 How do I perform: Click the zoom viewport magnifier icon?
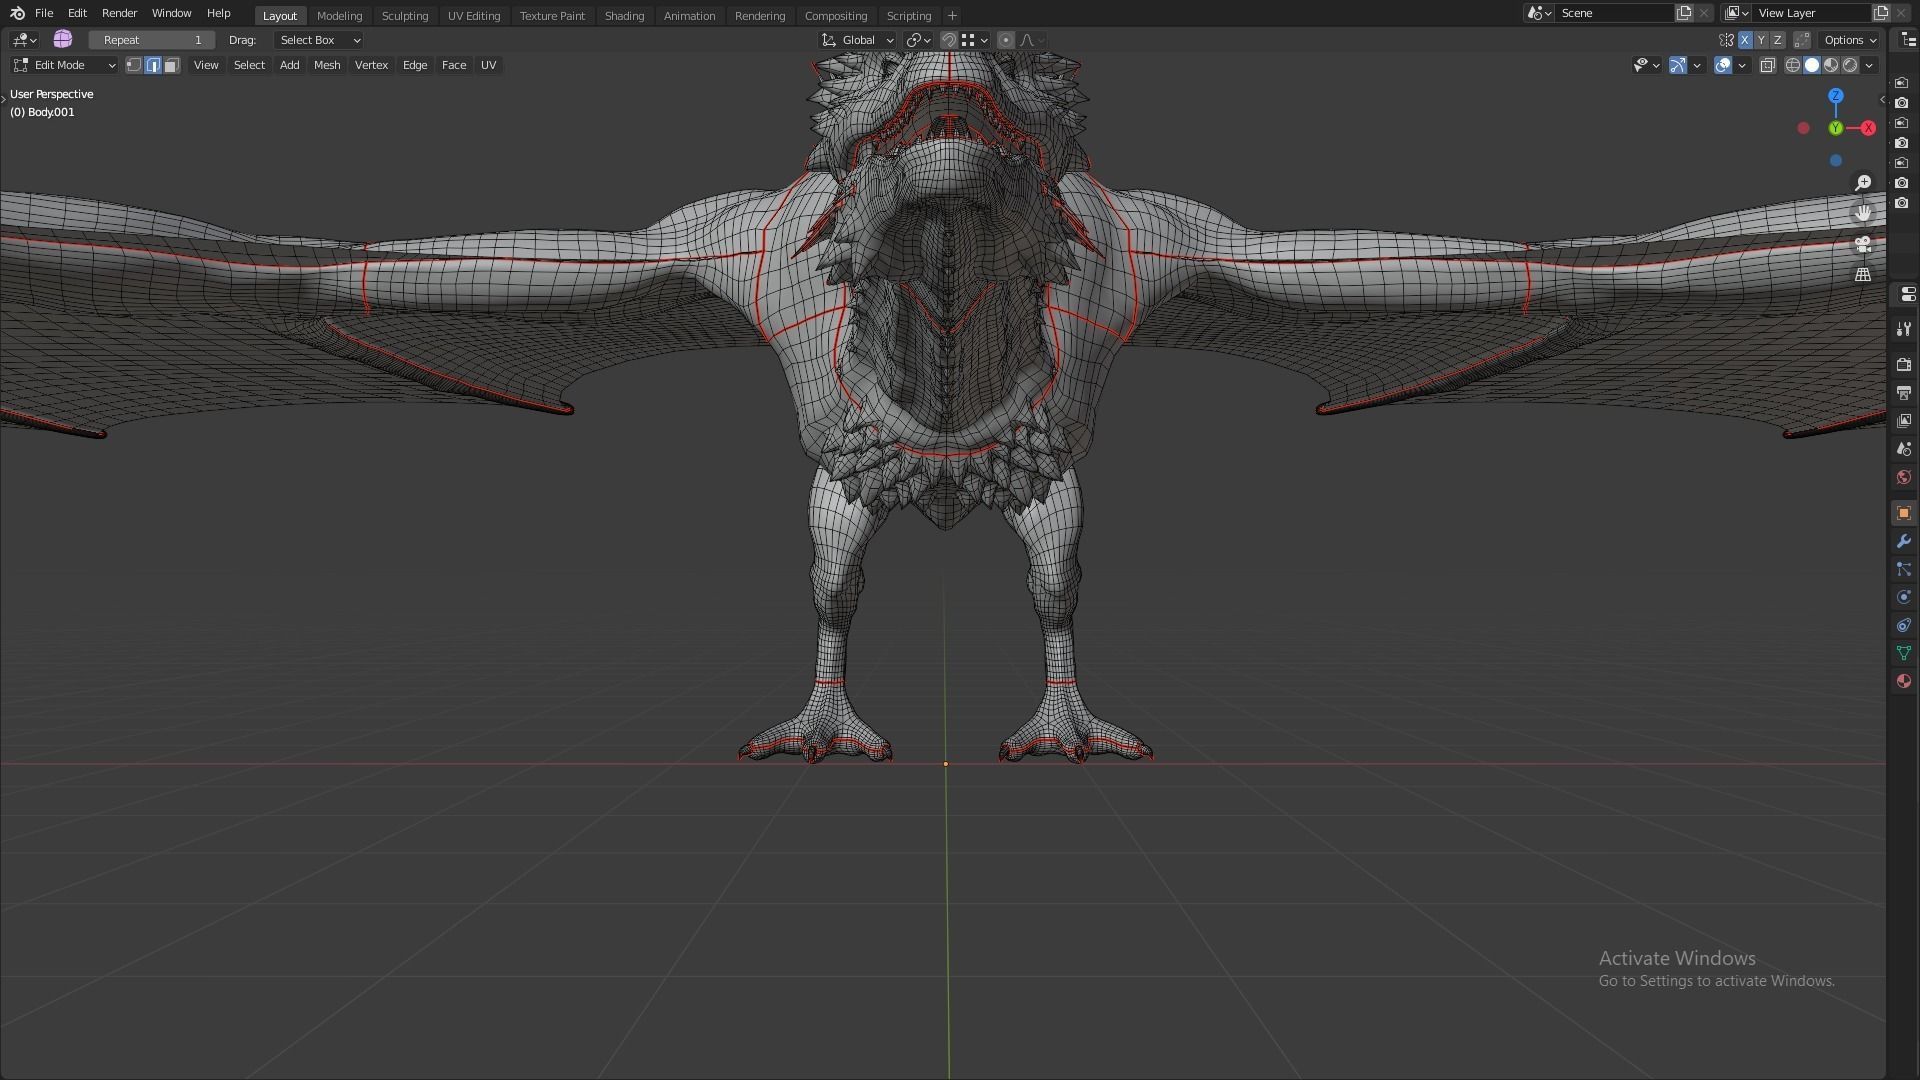[x=1862, y=183]
